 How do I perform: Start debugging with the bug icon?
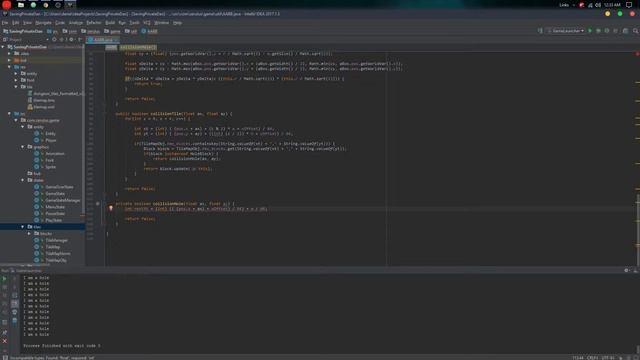598,31
